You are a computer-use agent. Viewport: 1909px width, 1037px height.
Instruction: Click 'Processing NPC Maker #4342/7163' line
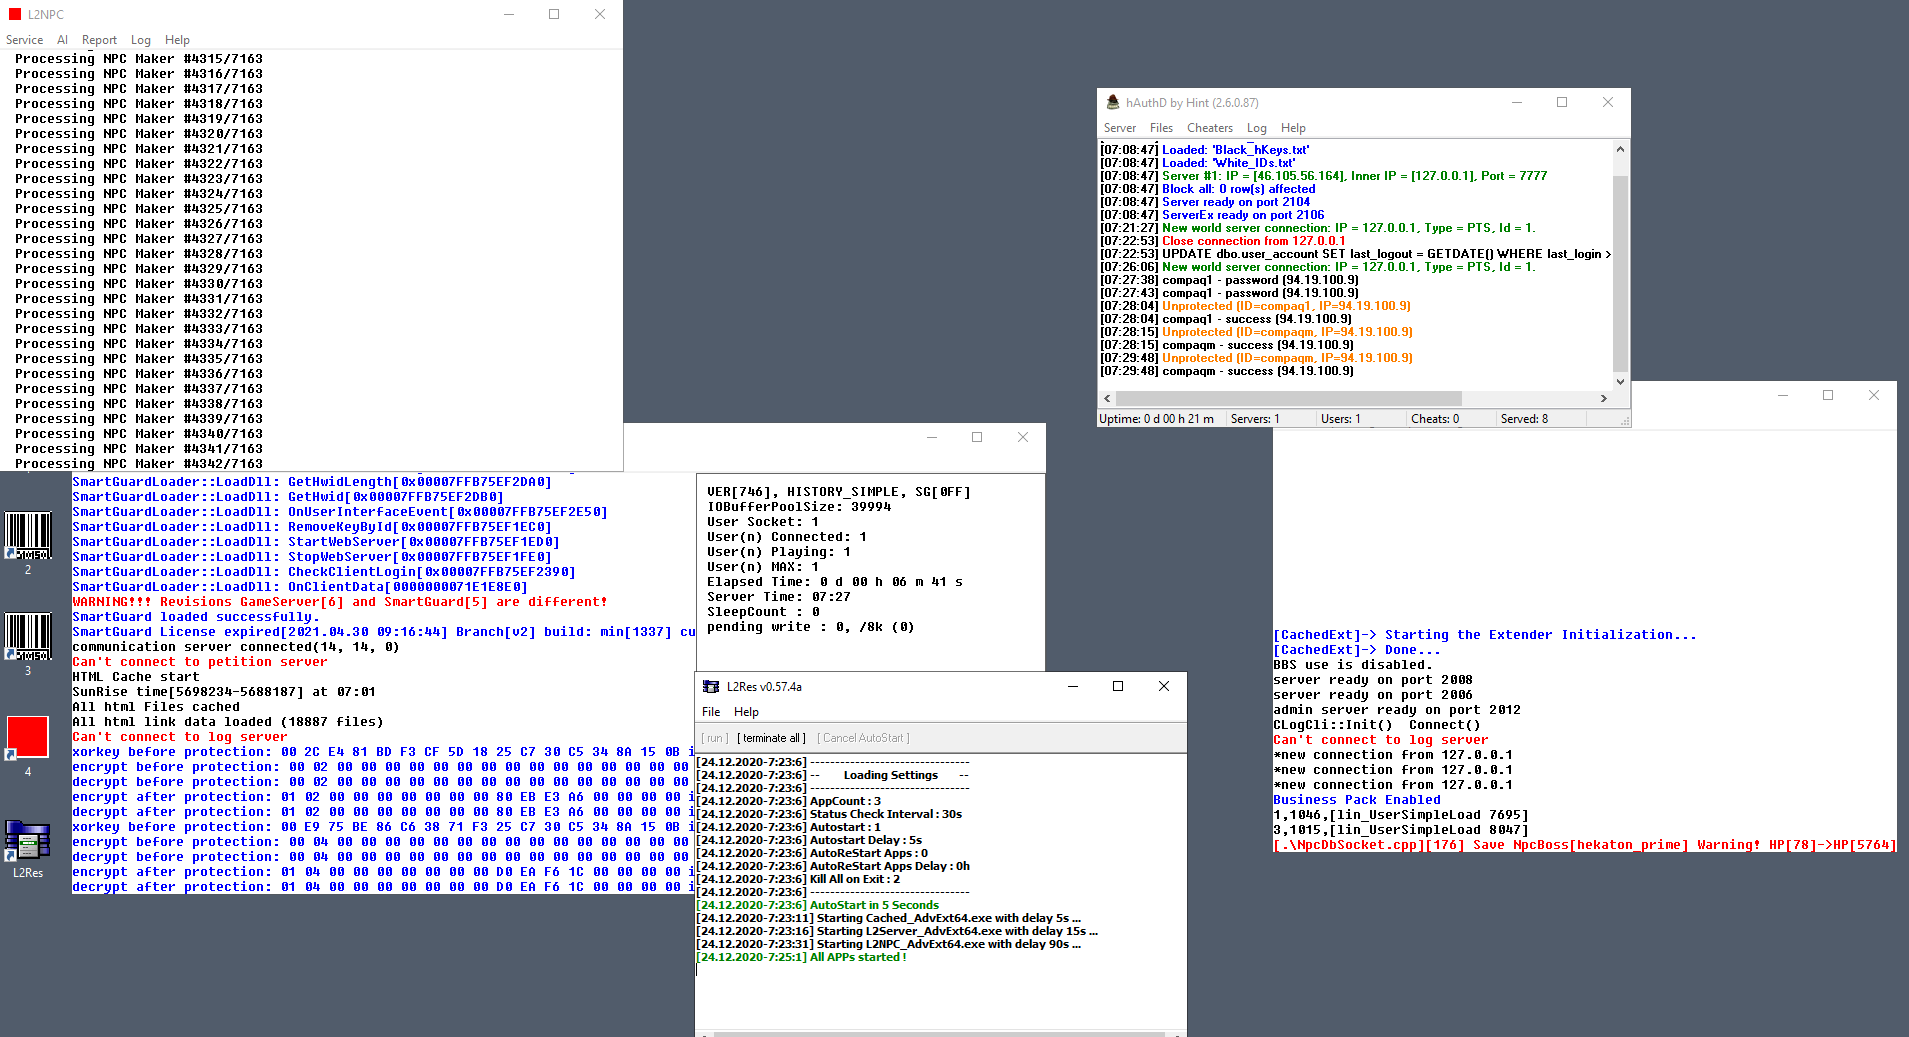pos(139,464)
